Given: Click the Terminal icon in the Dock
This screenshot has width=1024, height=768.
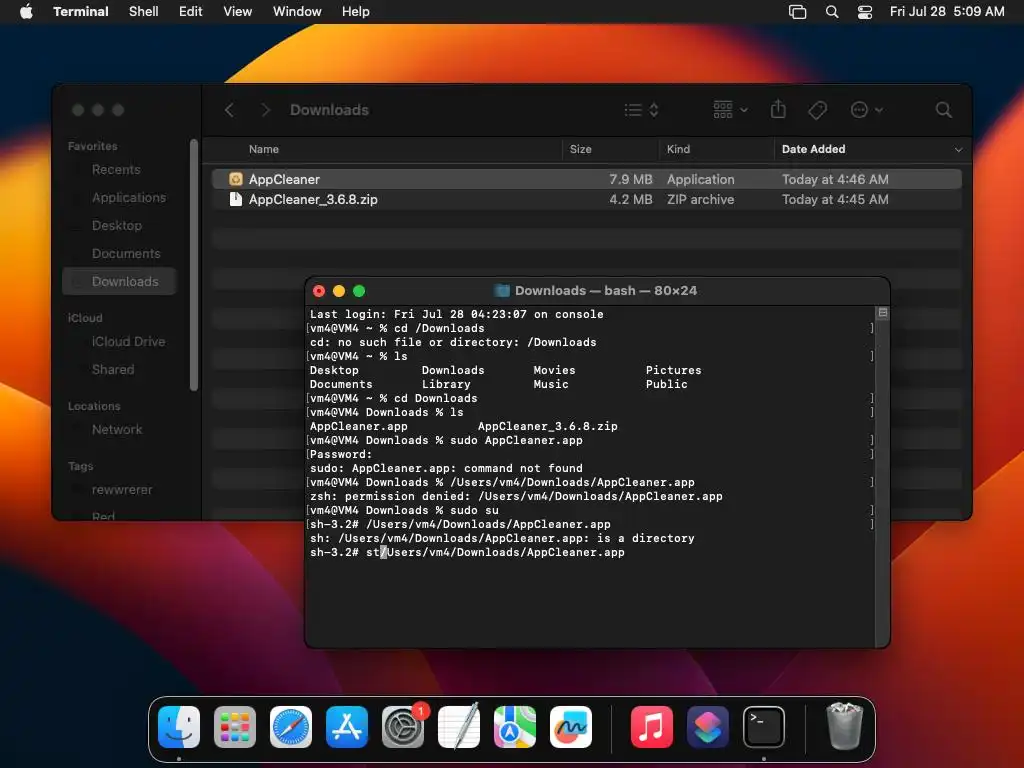Looking at the screenshot, I should click(x=763, y=727).
